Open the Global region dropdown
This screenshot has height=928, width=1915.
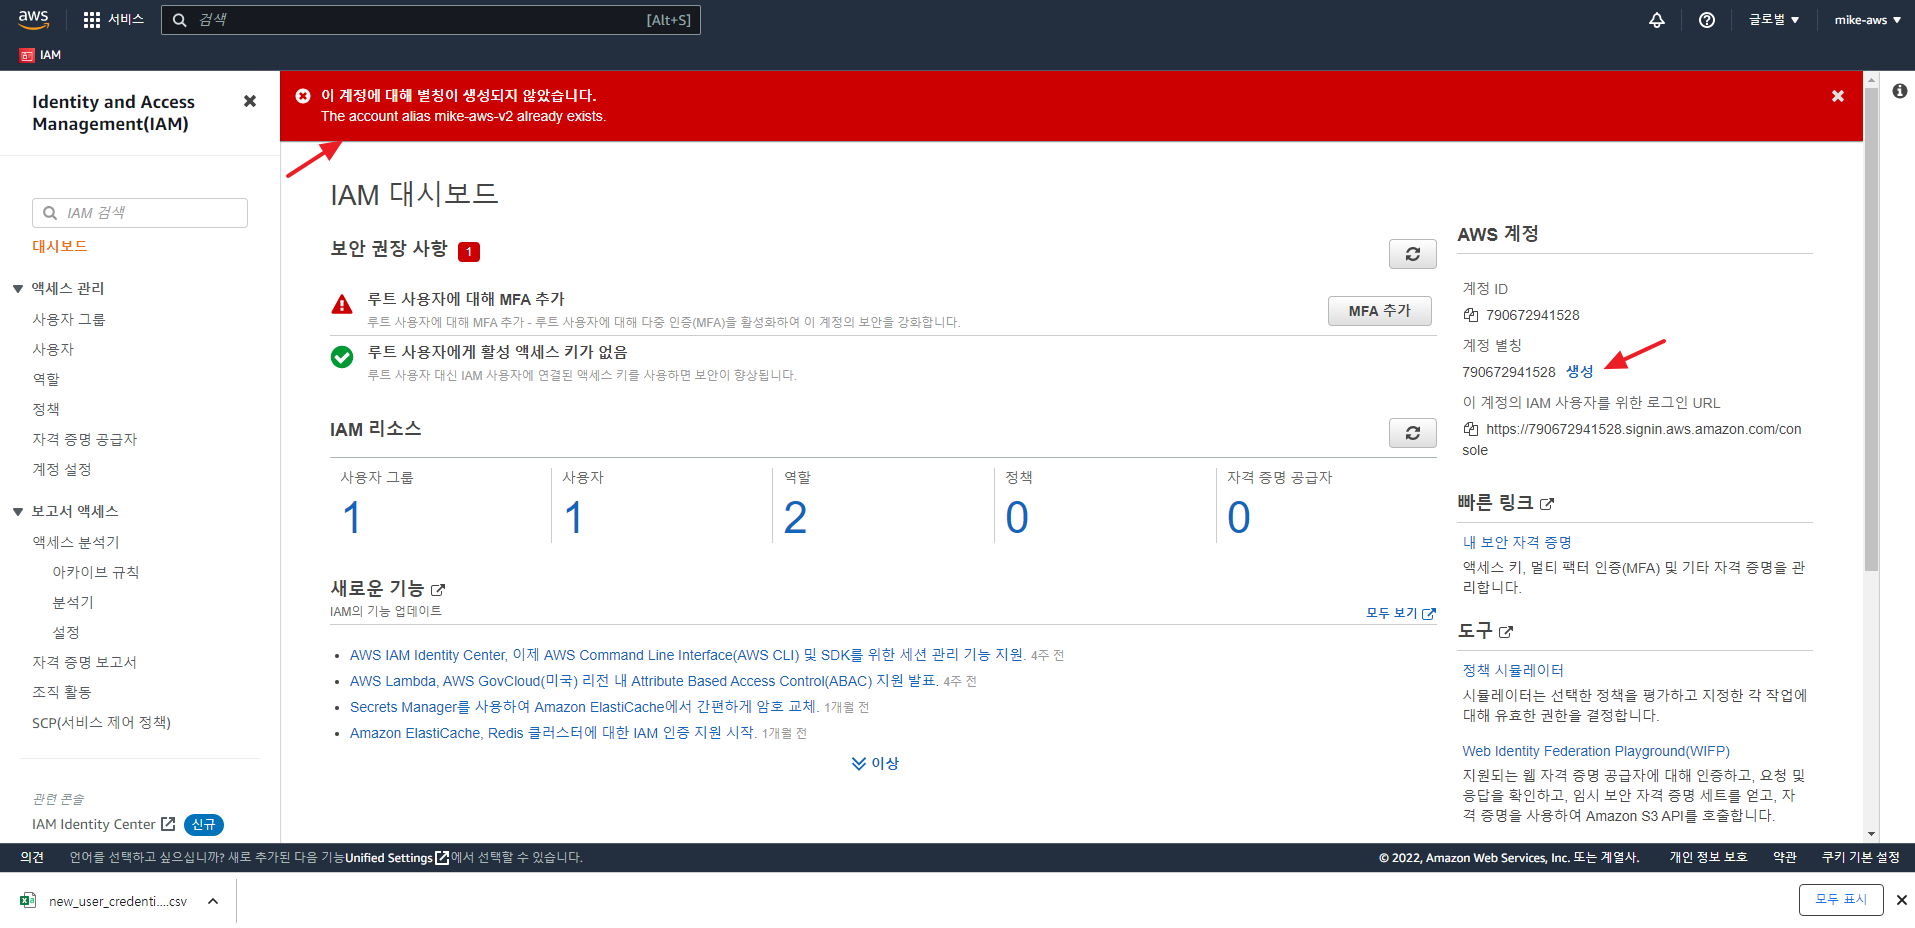(1774, 20)
